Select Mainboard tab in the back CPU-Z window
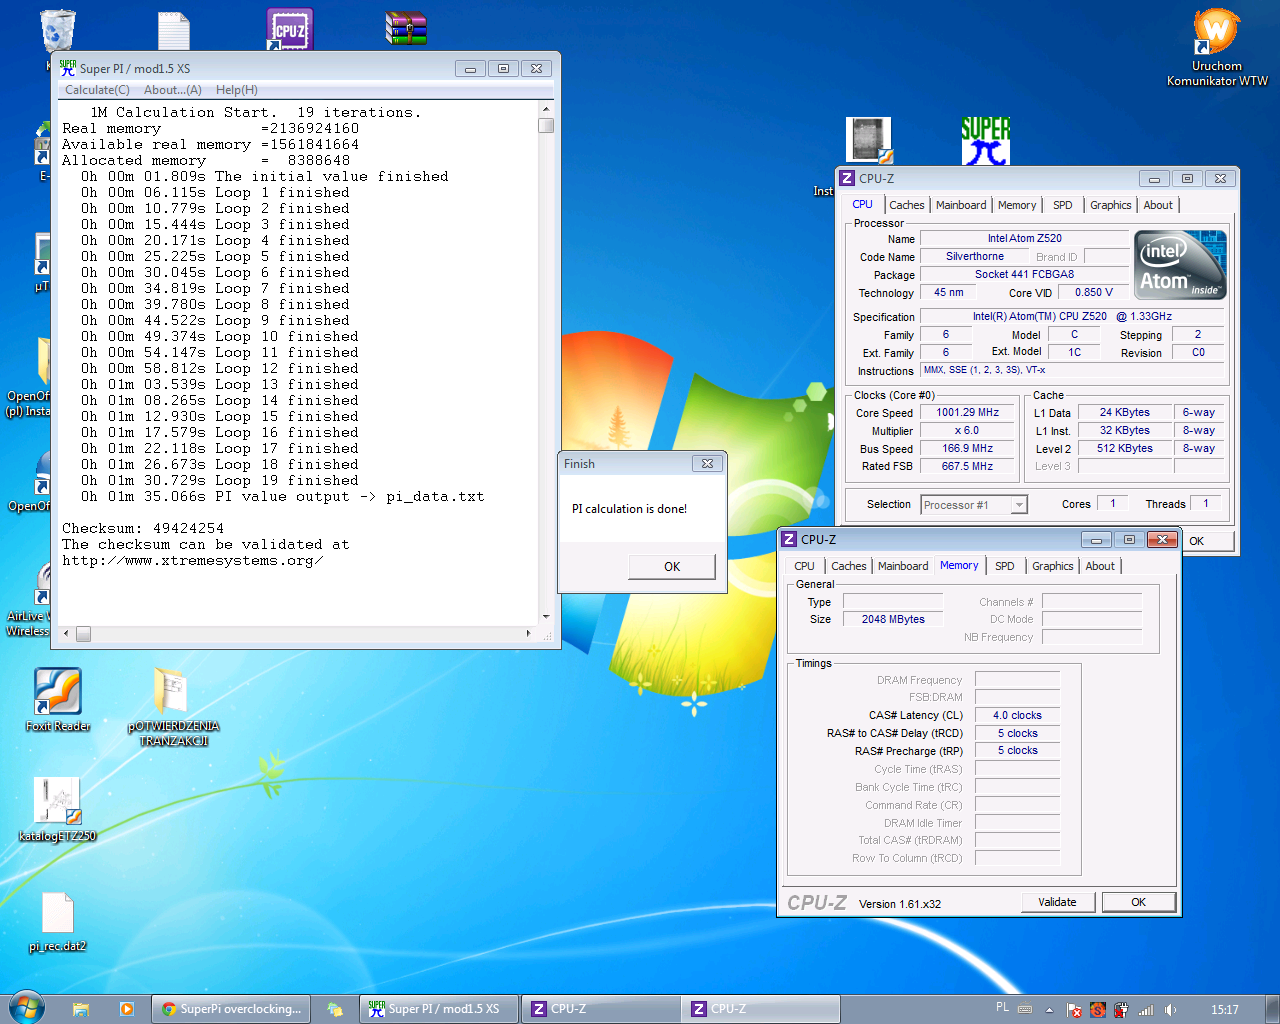1280x1024 pixels. tap(961, 205)
